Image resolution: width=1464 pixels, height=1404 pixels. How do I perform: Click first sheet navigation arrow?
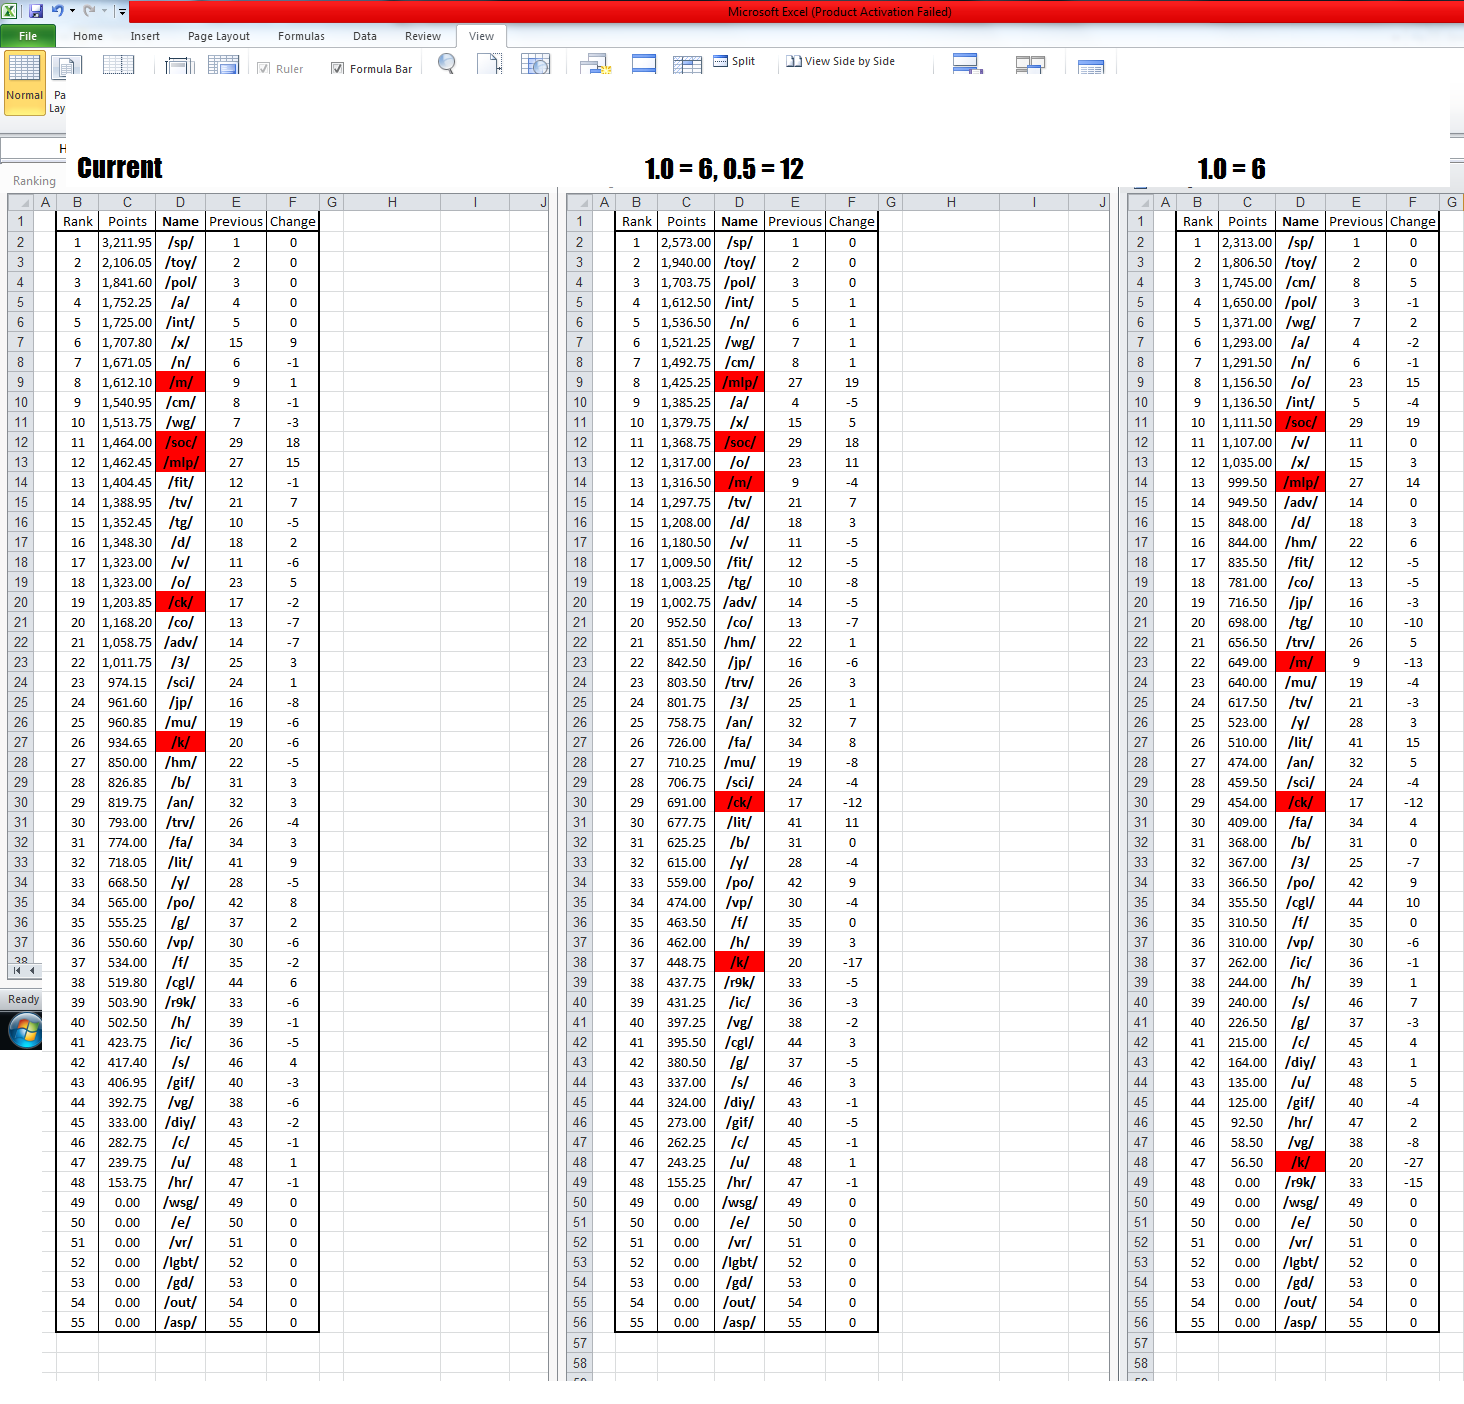[x=17, y=970]
